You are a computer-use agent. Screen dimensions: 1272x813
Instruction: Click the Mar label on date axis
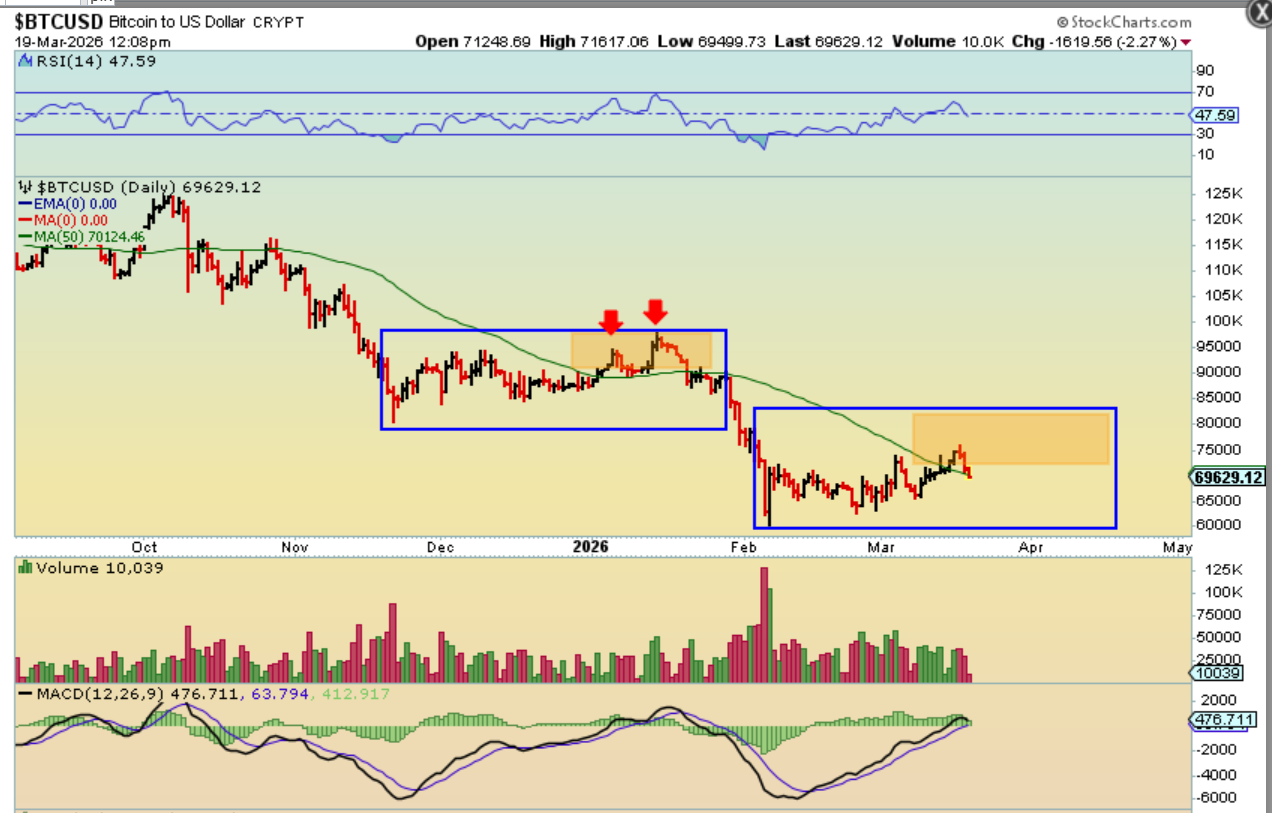click(881, 547)
